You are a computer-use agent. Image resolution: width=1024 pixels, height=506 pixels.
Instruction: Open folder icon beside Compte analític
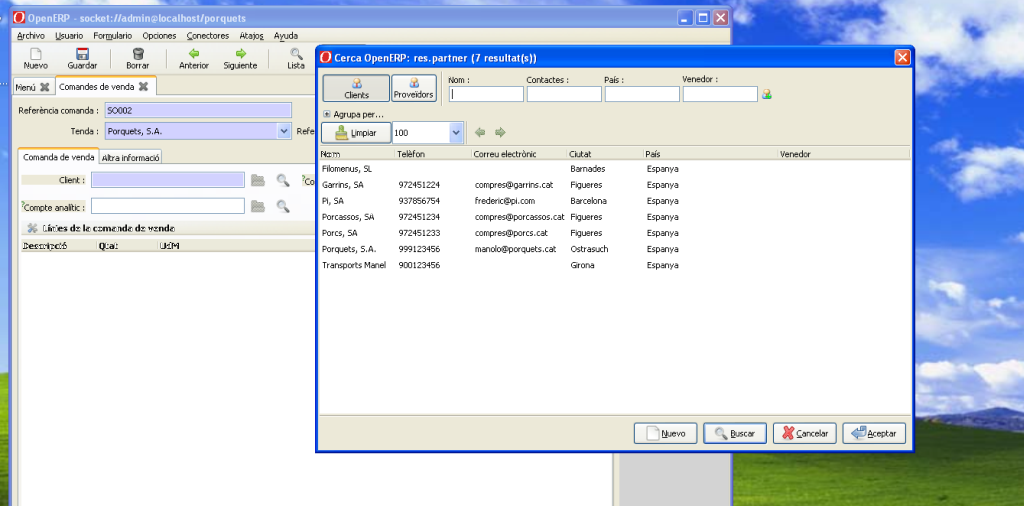pos(258,206)
